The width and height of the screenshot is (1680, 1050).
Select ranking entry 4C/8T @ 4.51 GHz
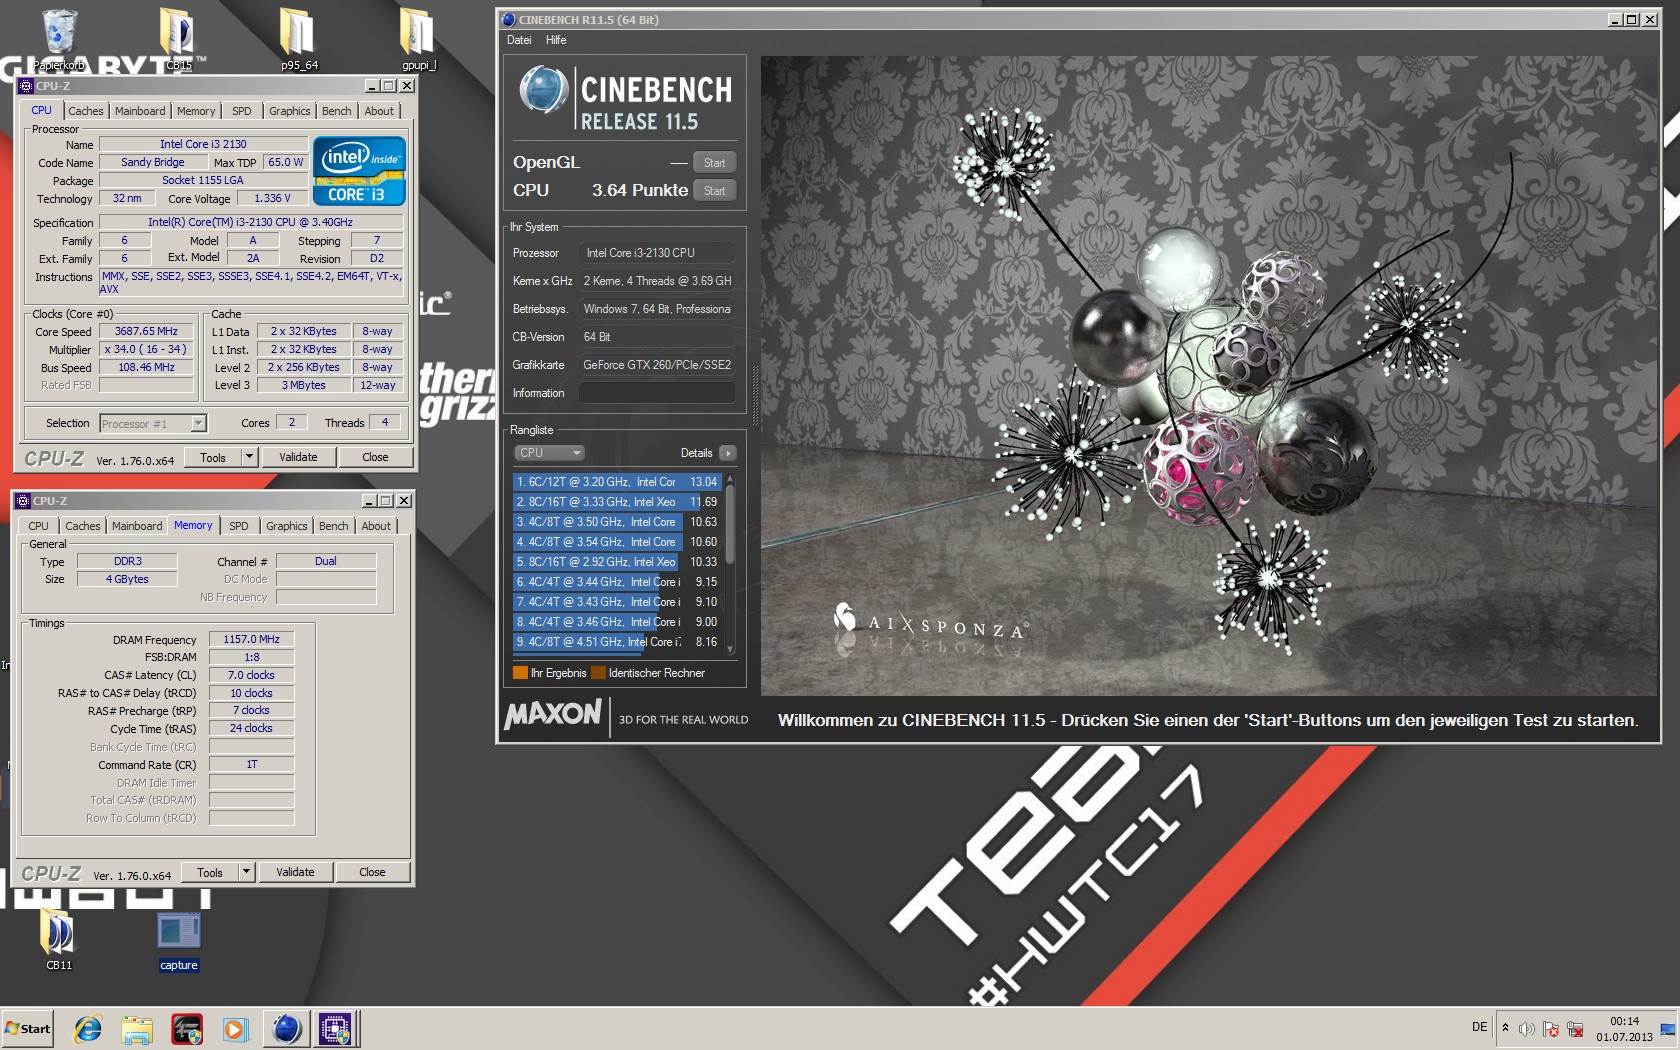click(x=617, y=642)
